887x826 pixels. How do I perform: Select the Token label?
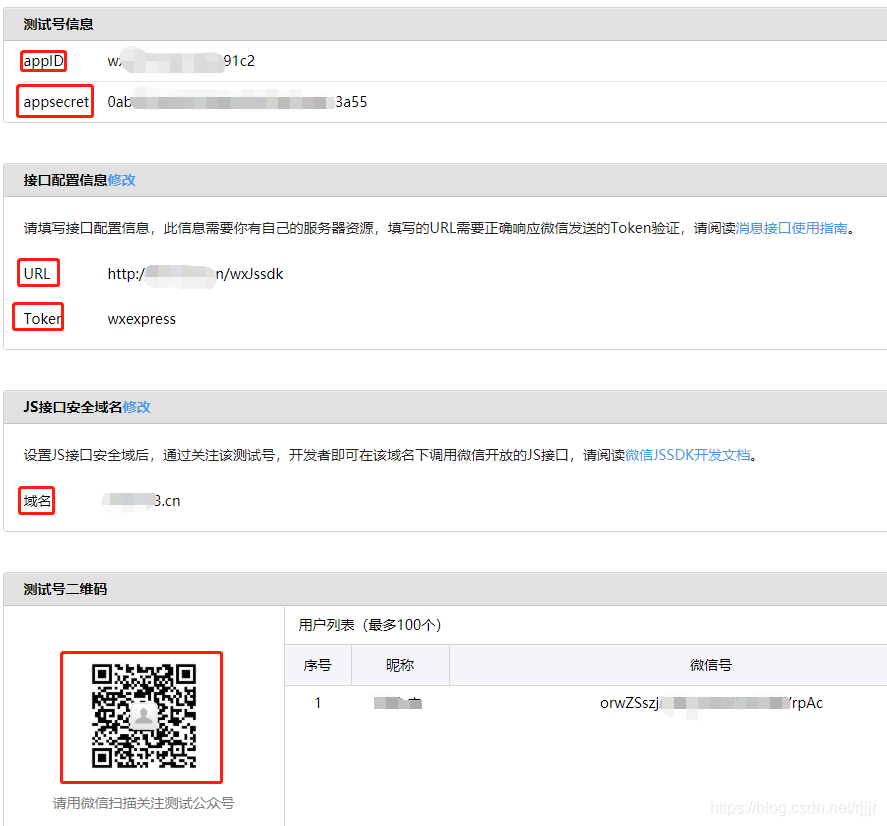[42, 319]
